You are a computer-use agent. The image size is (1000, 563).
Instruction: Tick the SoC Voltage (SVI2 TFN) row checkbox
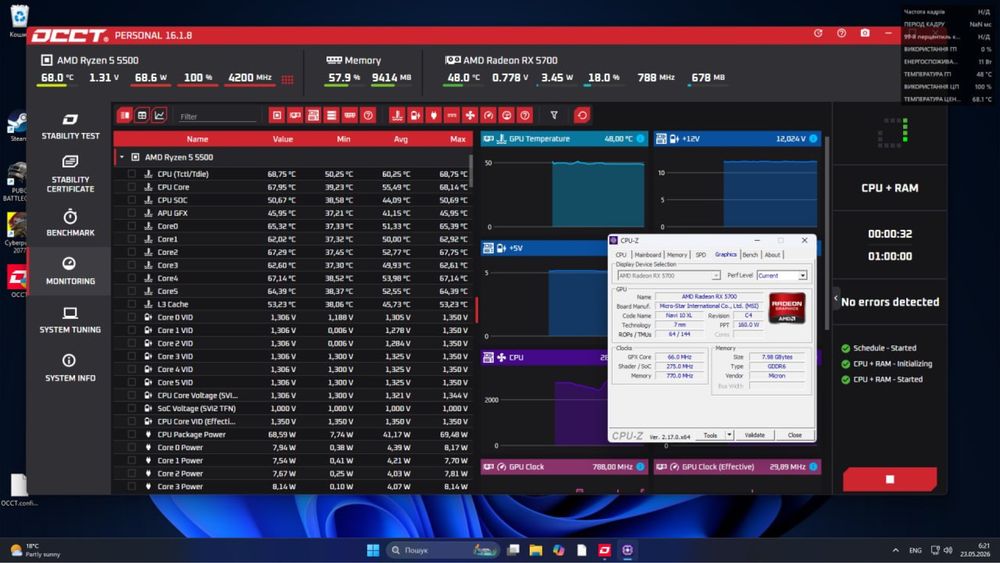[131, 408]
